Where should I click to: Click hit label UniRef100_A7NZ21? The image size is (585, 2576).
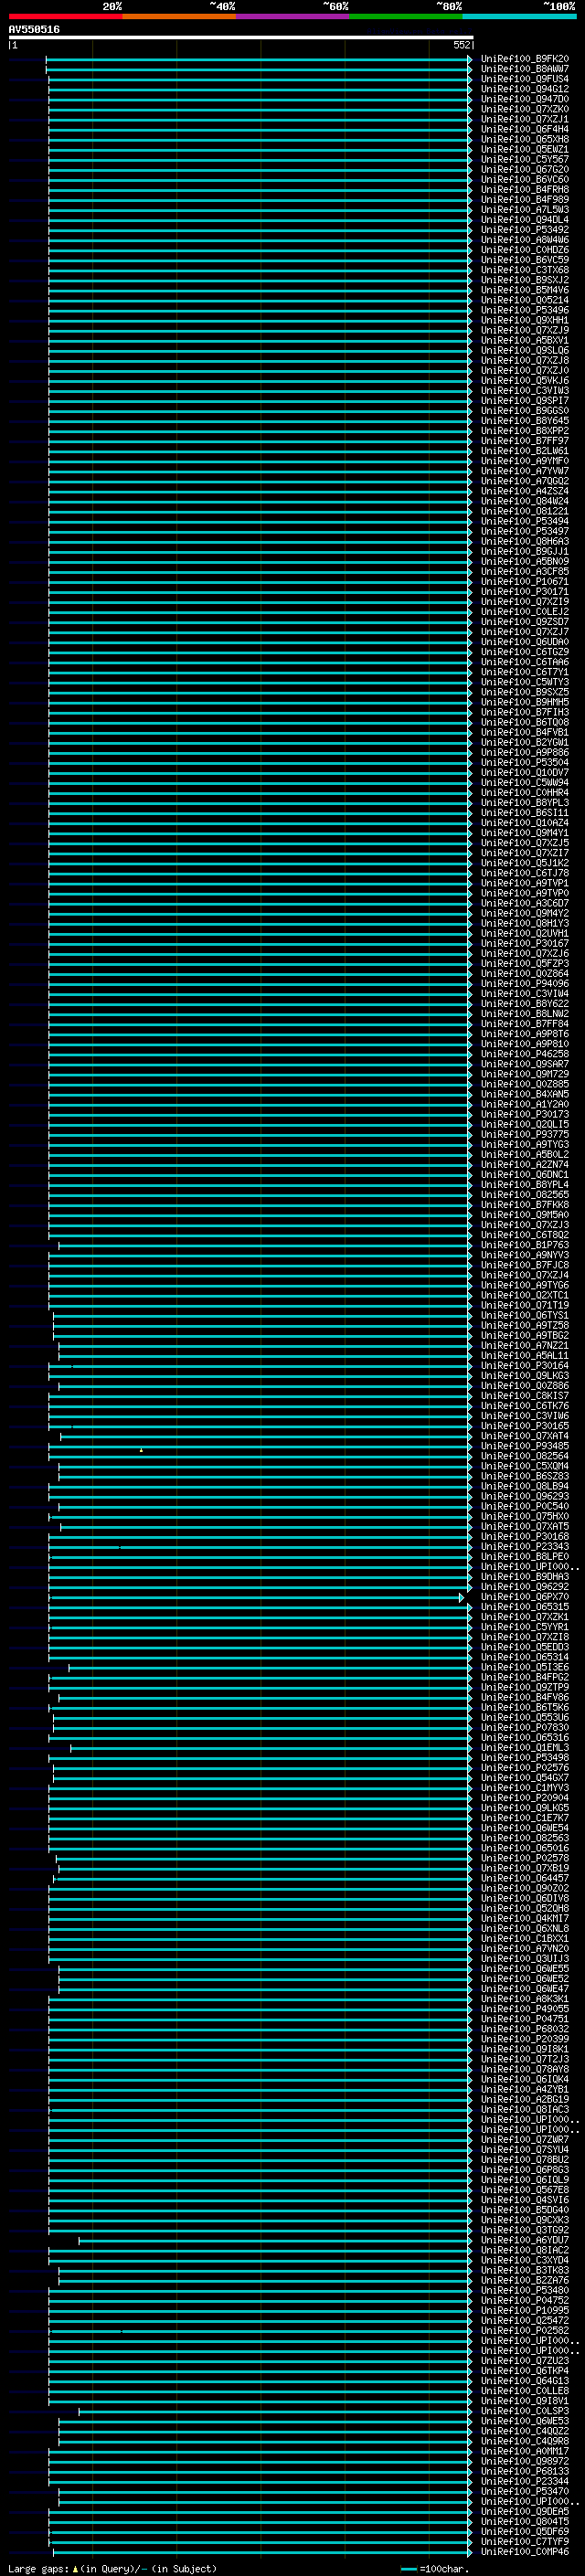[524, 1345]
